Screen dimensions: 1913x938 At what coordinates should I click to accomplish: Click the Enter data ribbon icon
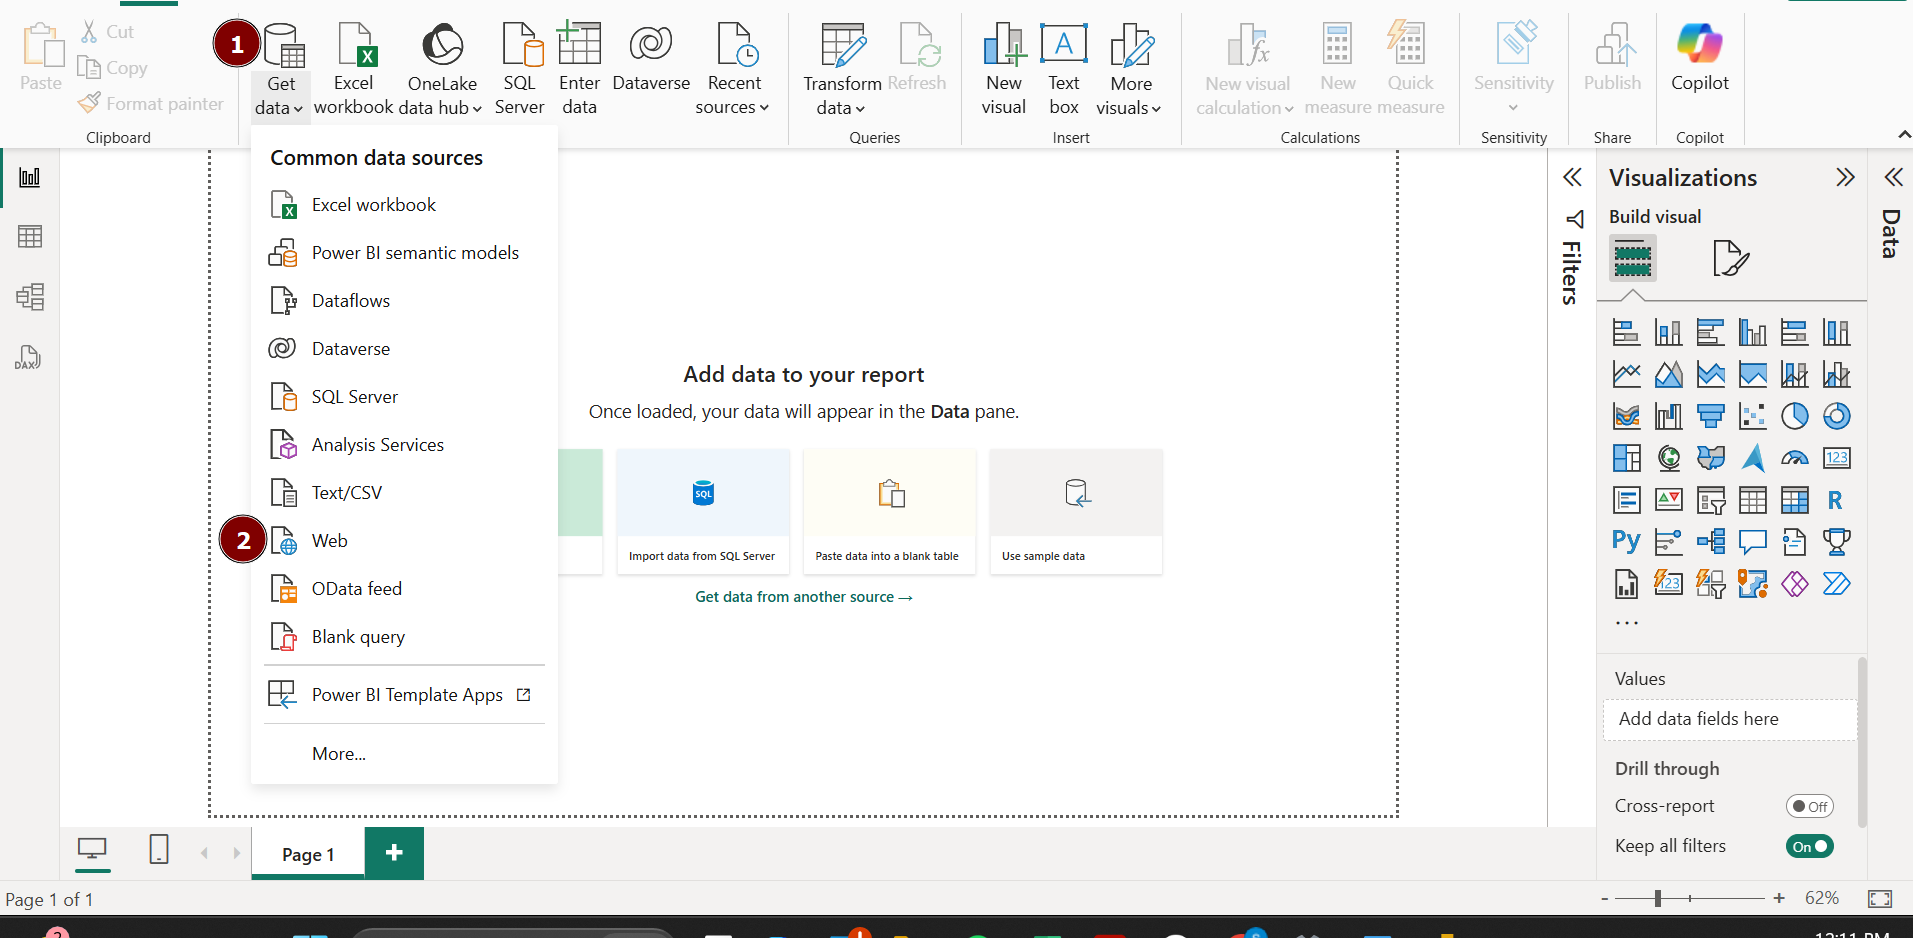coord(579,68)
